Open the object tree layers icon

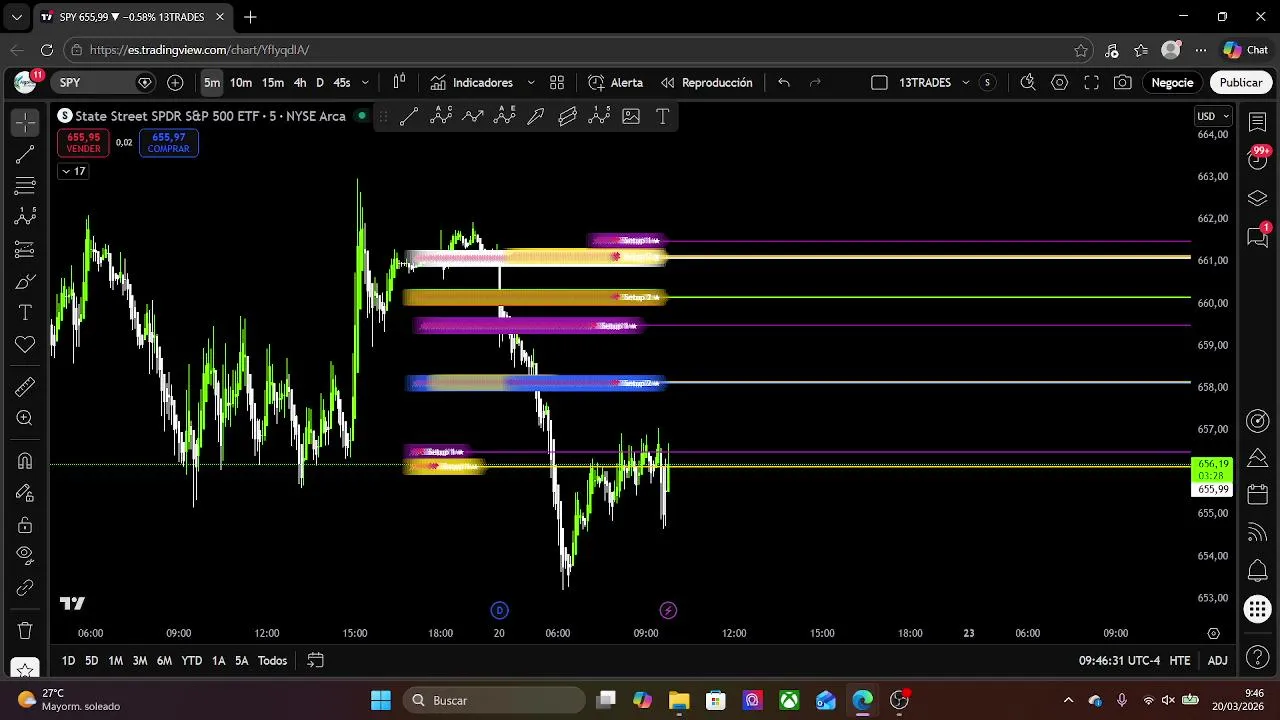tap(1258, 198)
